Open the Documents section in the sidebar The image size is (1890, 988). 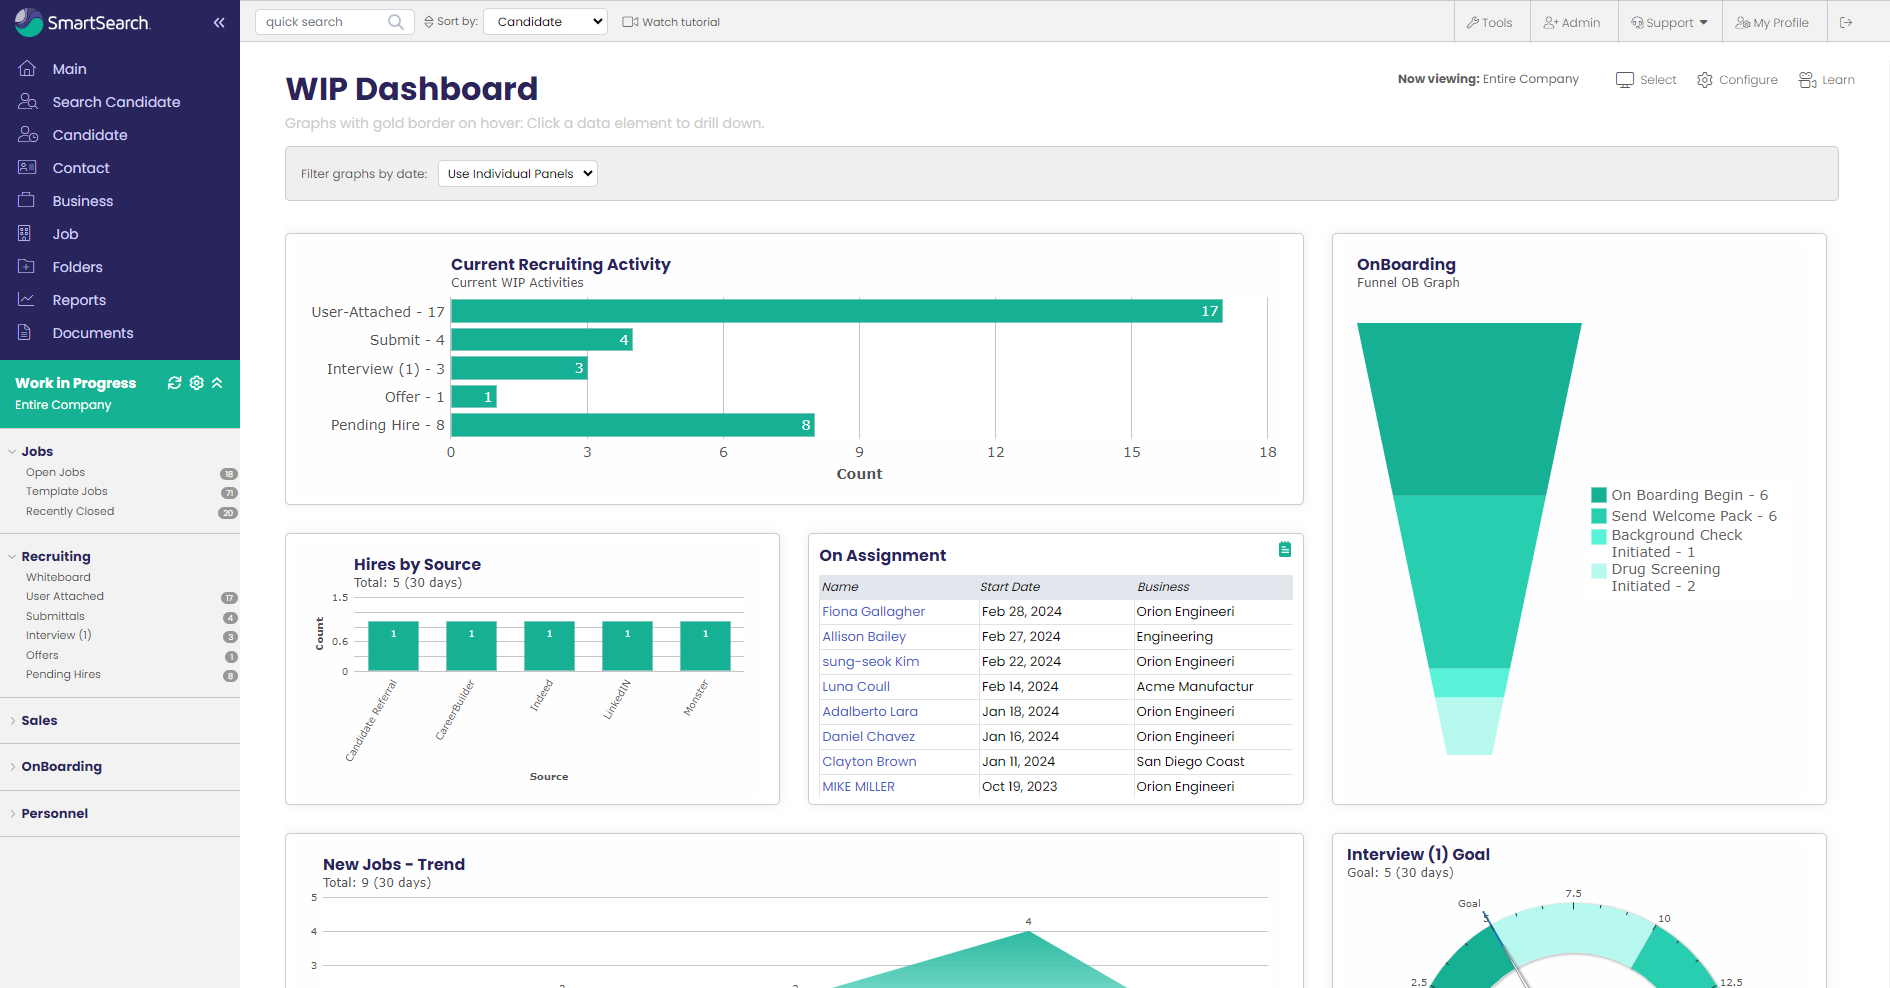(92, 333)
